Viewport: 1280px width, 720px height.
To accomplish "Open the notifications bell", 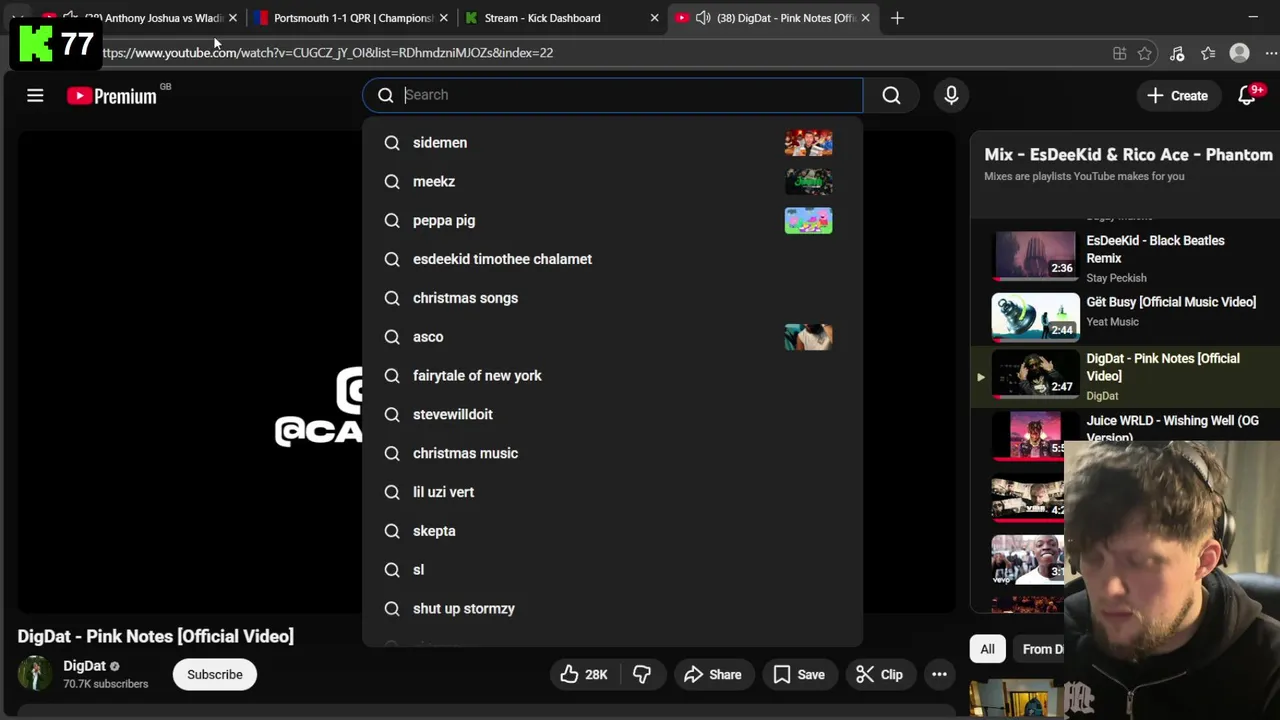I will tap(1247, 96).
